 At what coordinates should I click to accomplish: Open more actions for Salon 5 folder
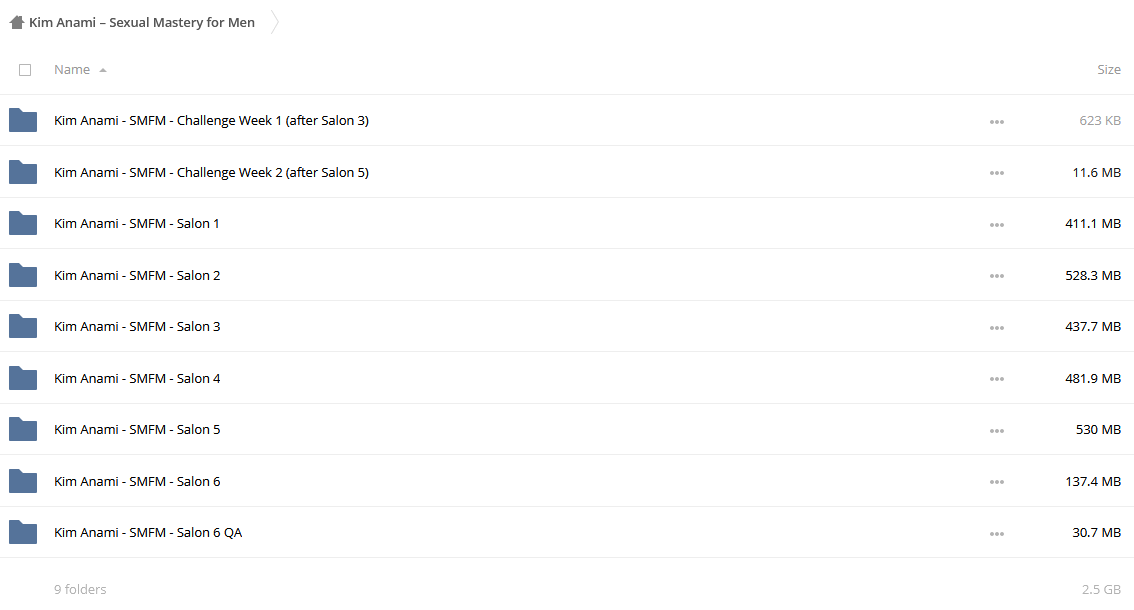[x=997, y=431]
